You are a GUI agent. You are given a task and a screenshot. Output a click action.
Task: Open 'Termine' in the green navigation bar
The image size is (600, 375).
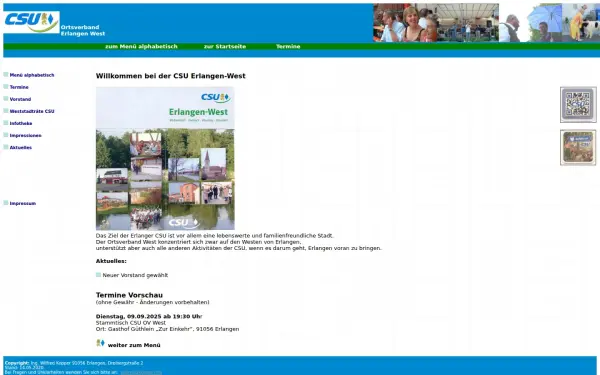[x=288, y=46]
